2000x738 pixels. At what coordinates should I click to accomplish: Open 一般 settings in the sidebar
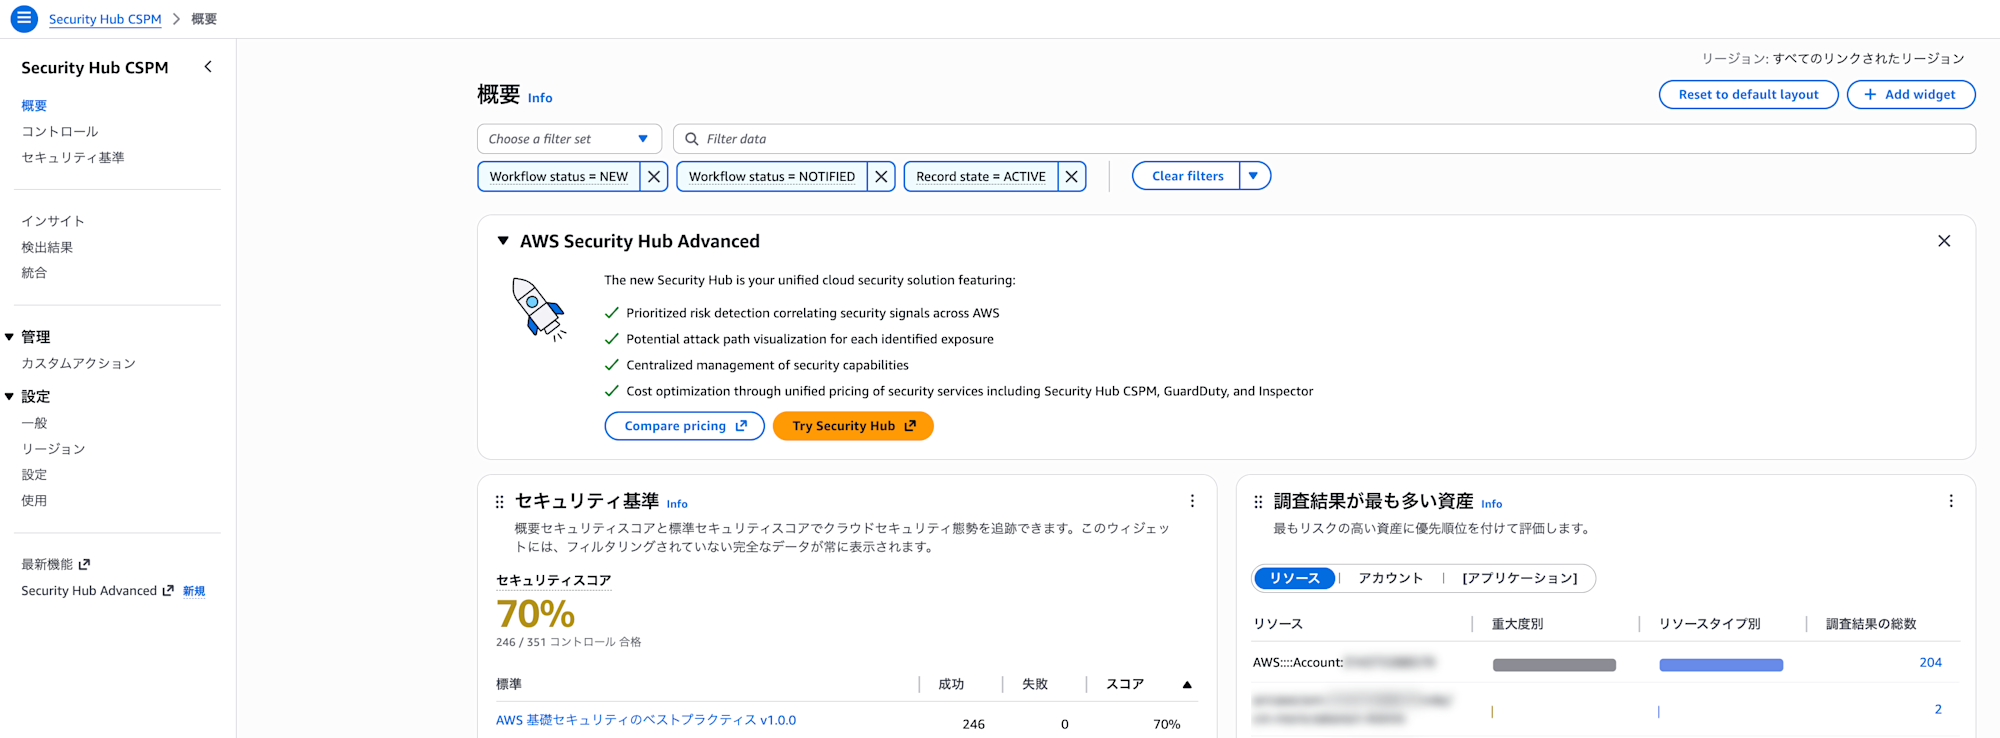(x=34, y=423)
